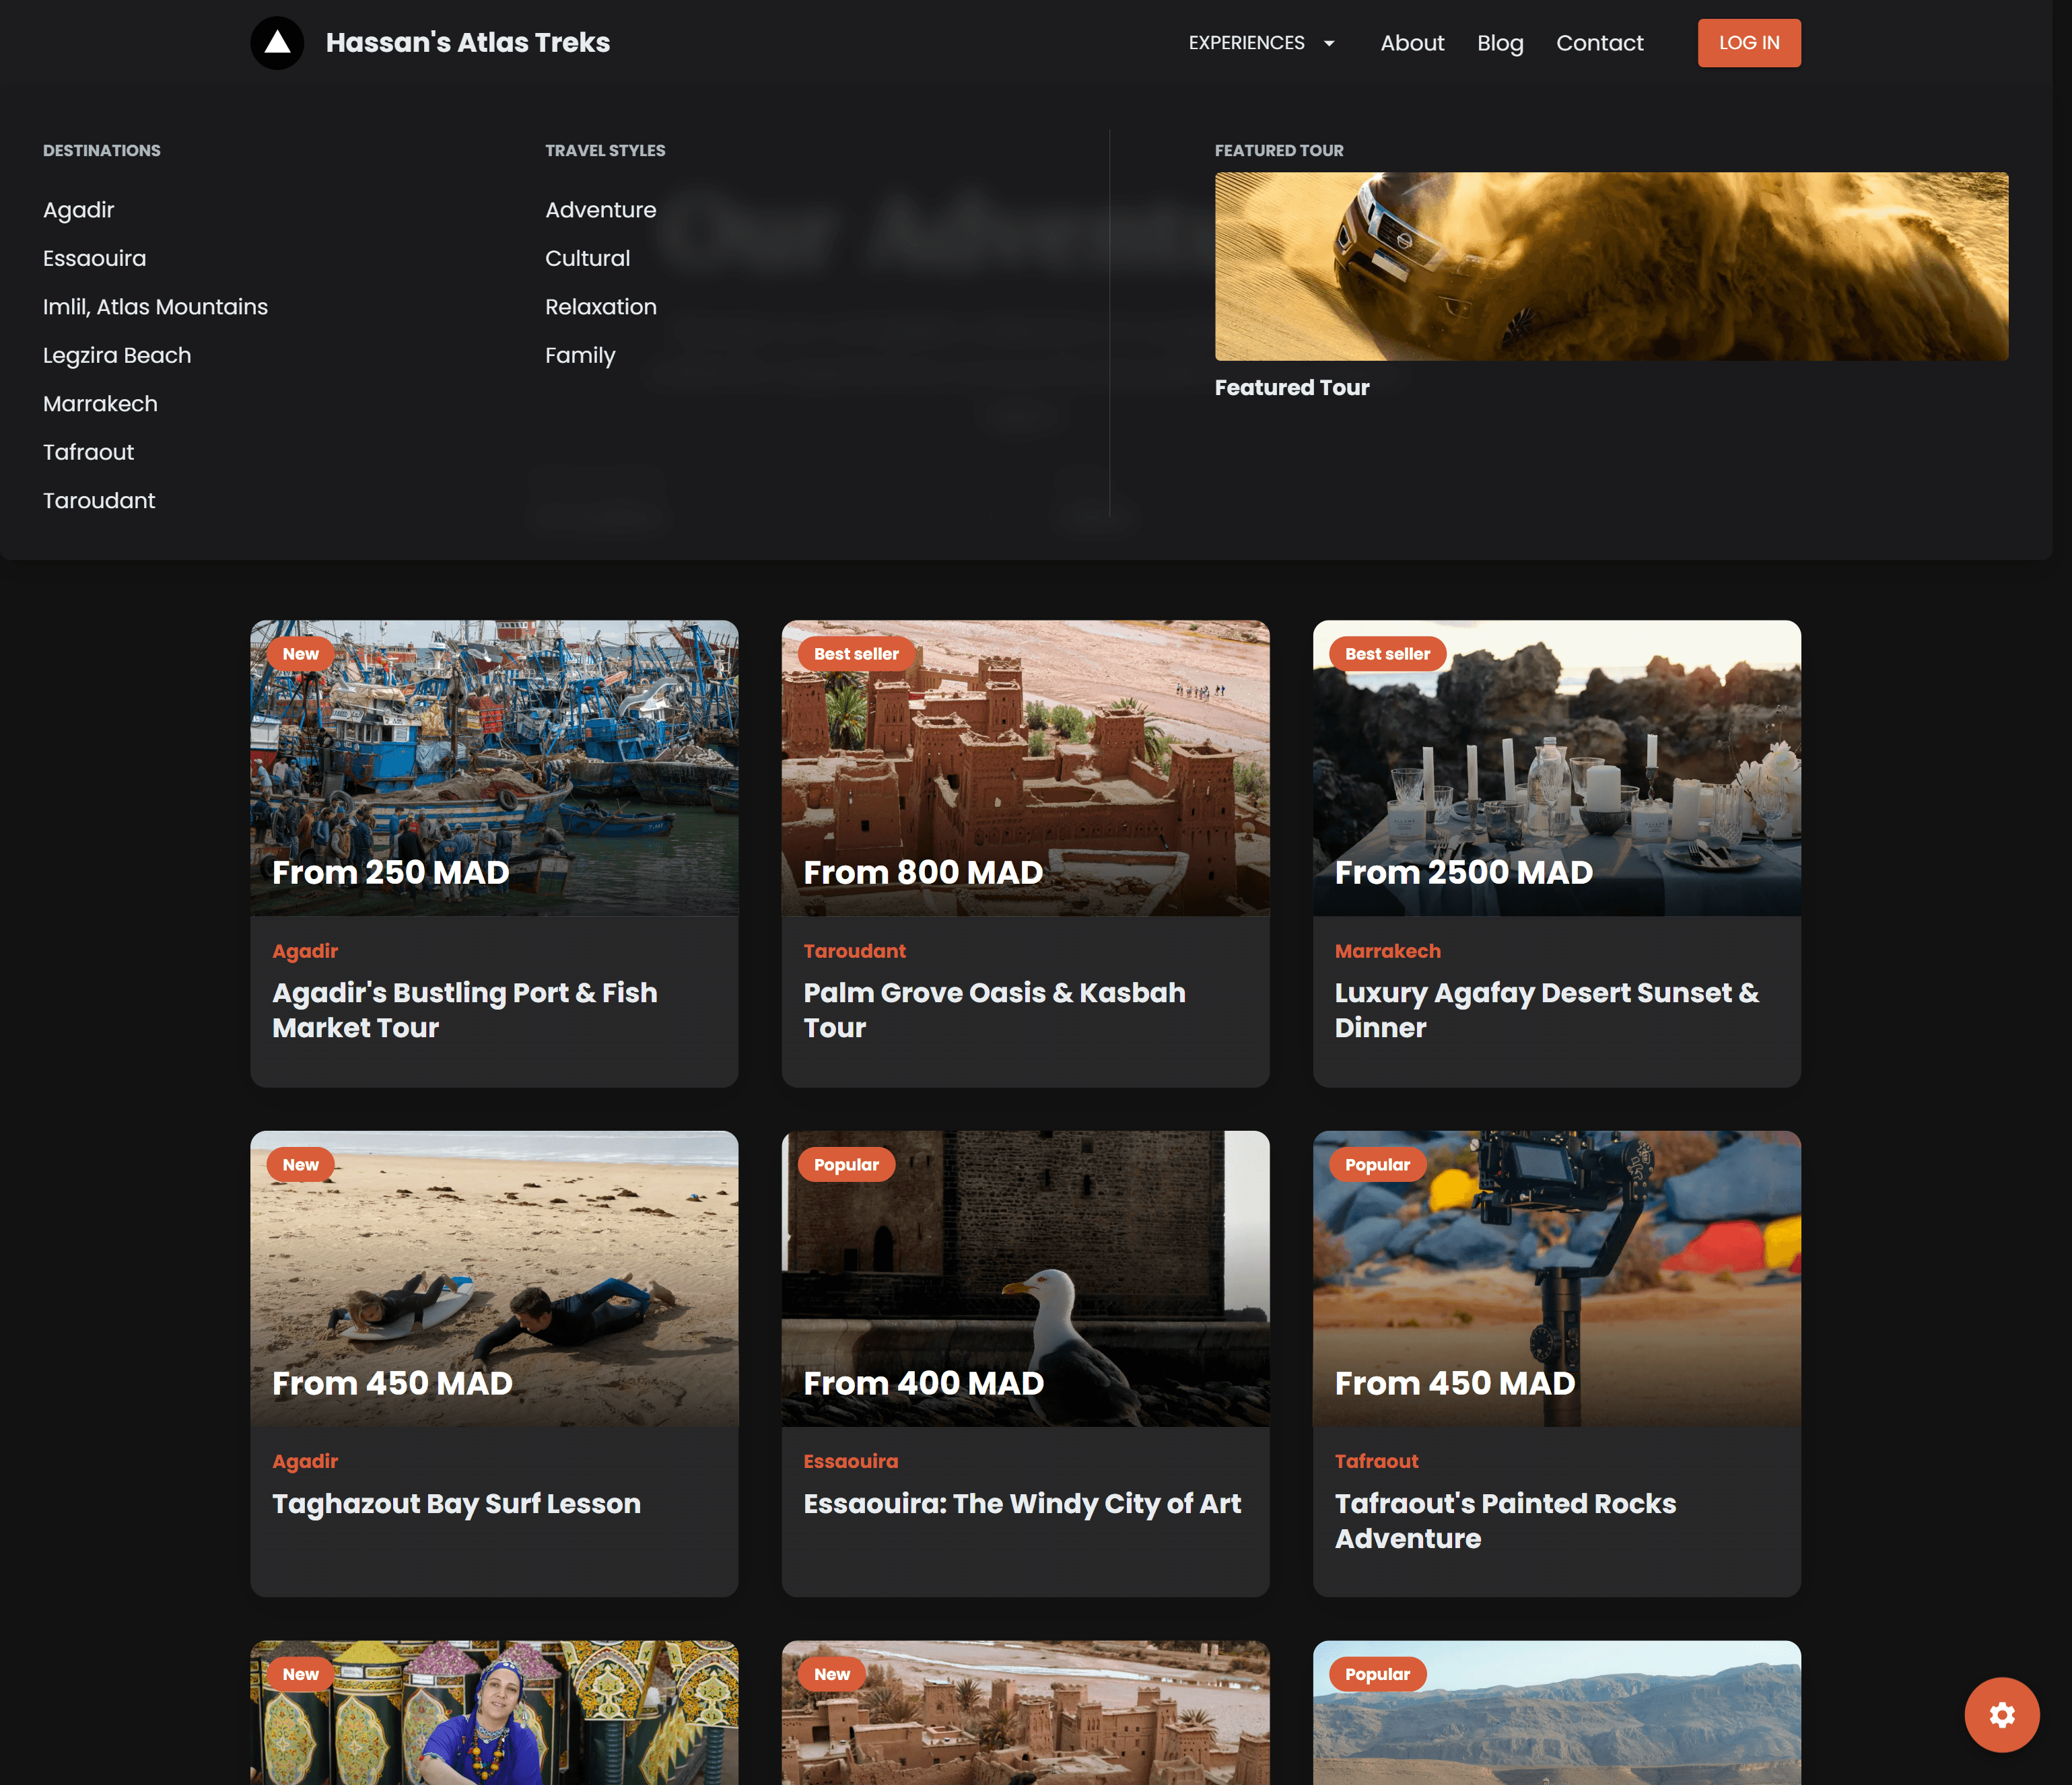Open the Contact page
The width and height of the screenshot is (2072, 1785).
point(1599,43)
